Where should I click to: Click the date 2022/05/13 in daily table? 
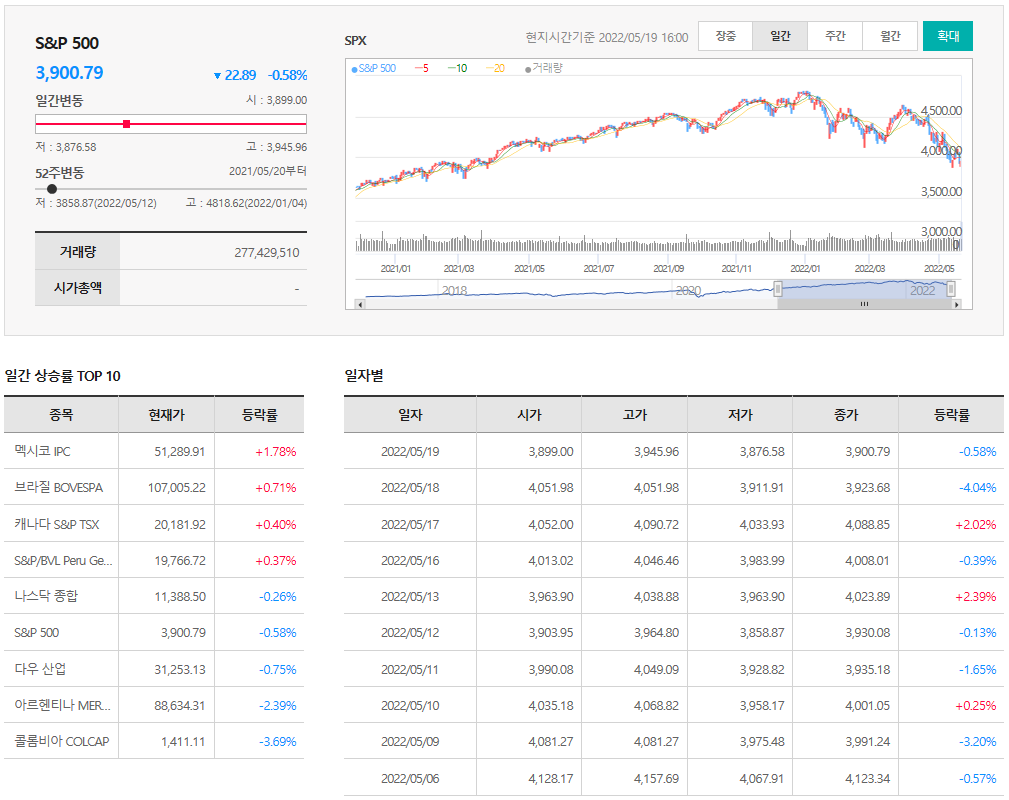tap(410, 597)
